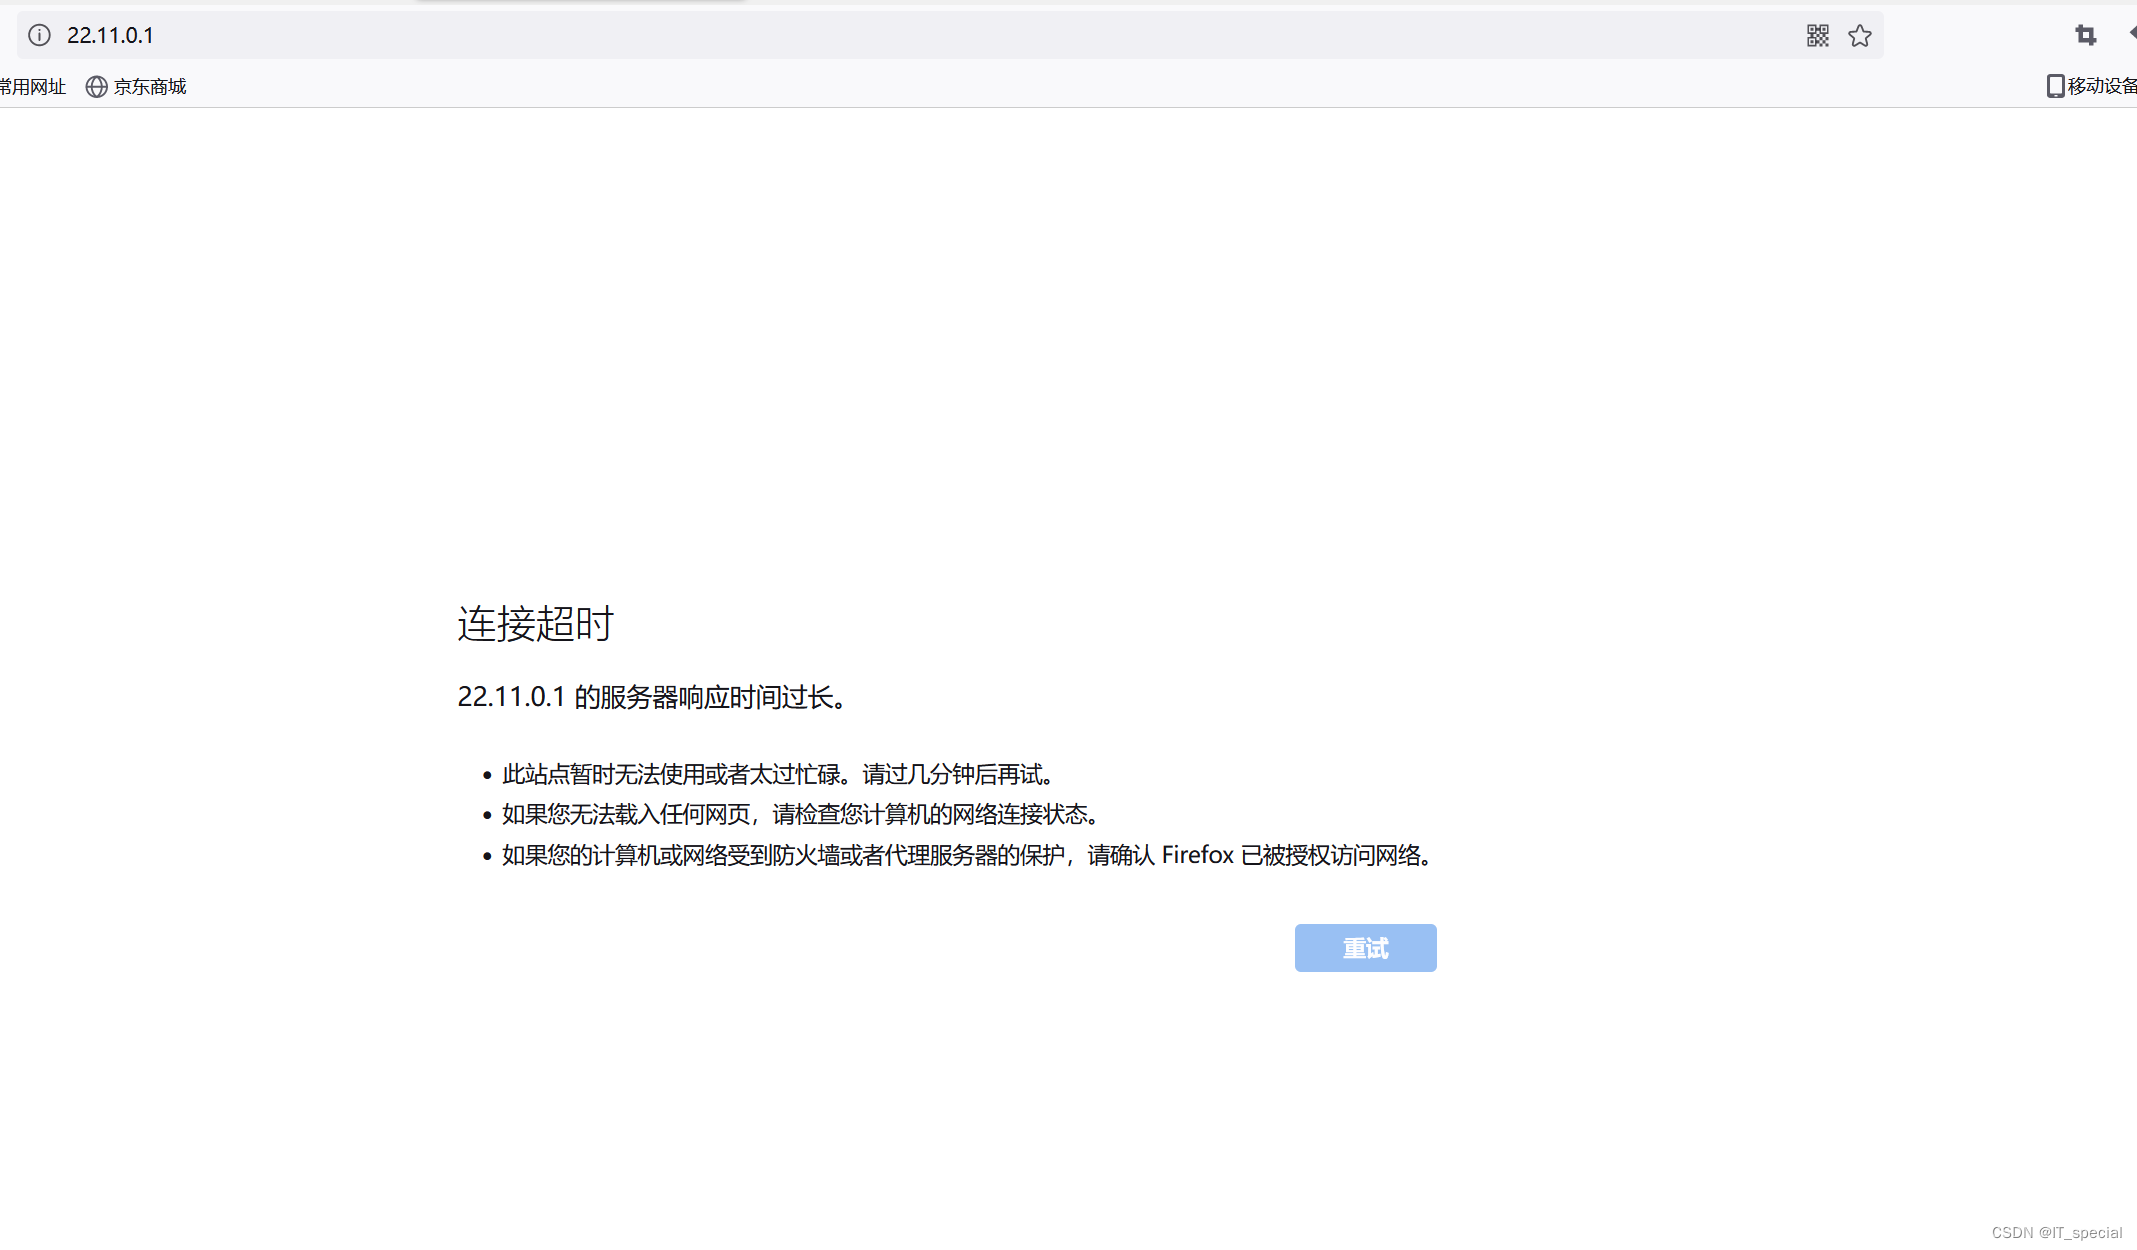Open the screenshot crop tool icon
The image size is (2137, 1250).
pyautogui.click(x=2085, y=36)
